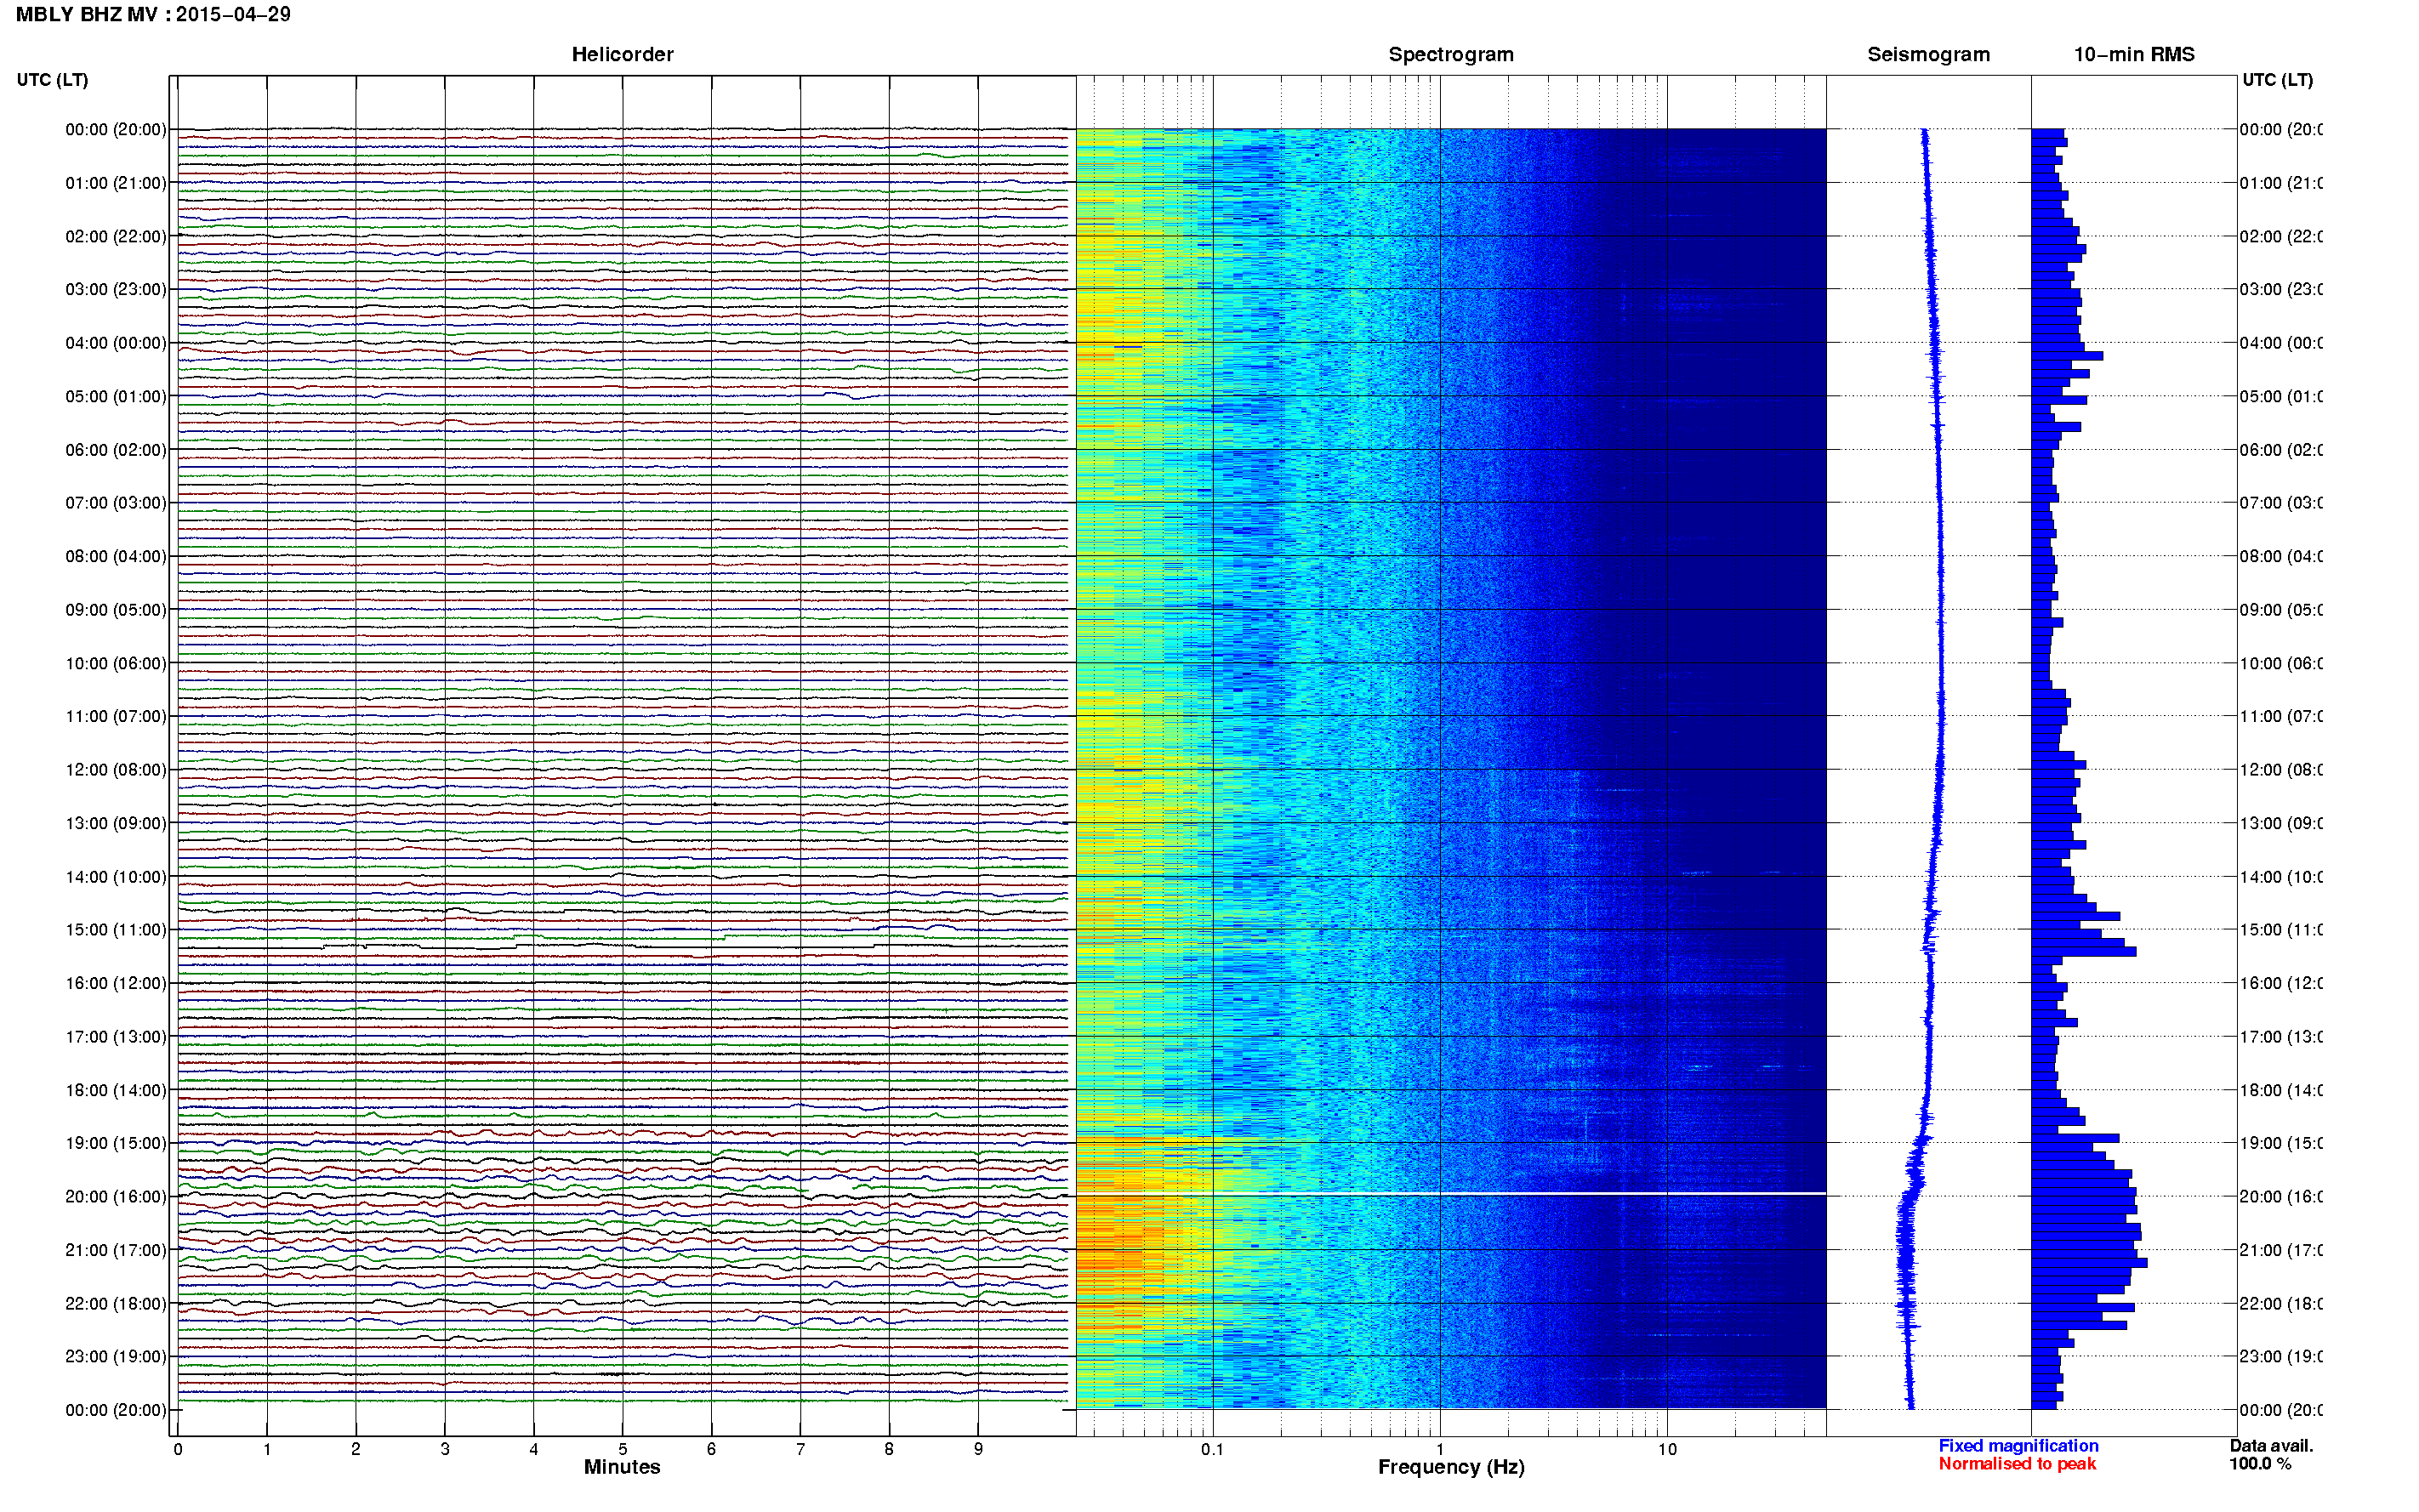Click the left '08:00 (04:00)' time label

point(116,556)
